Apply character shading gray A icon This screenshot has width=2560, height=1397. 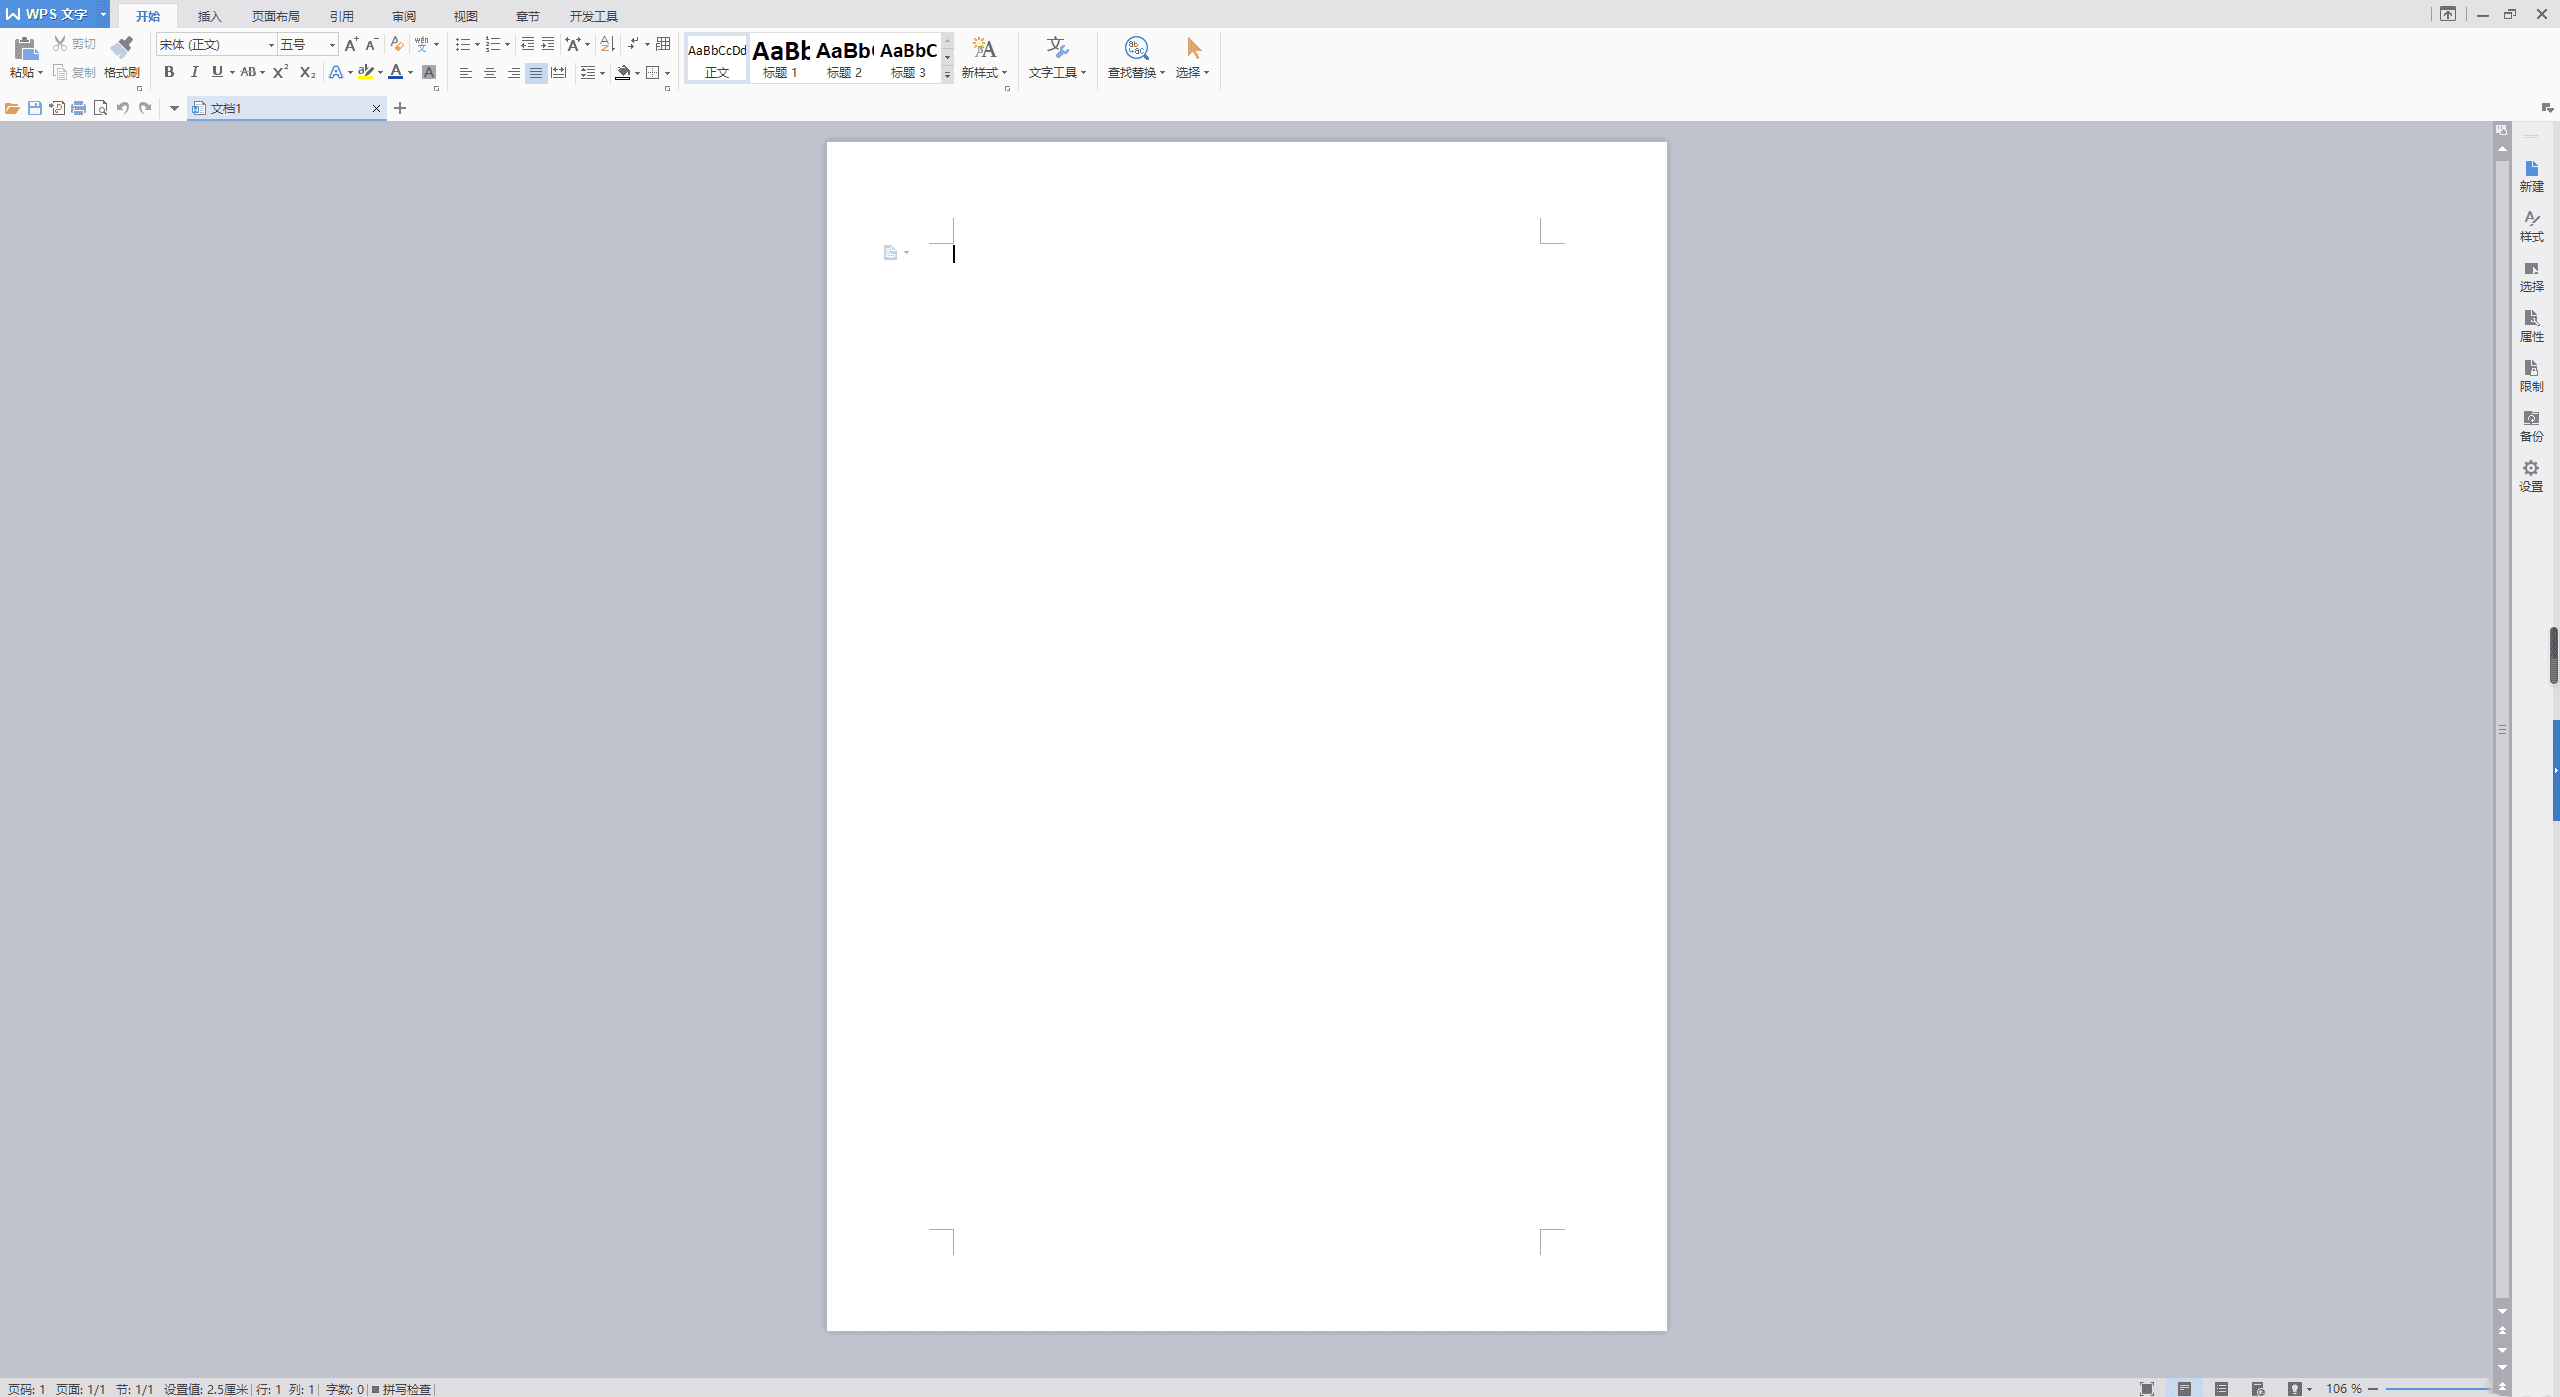coord(429,72)
